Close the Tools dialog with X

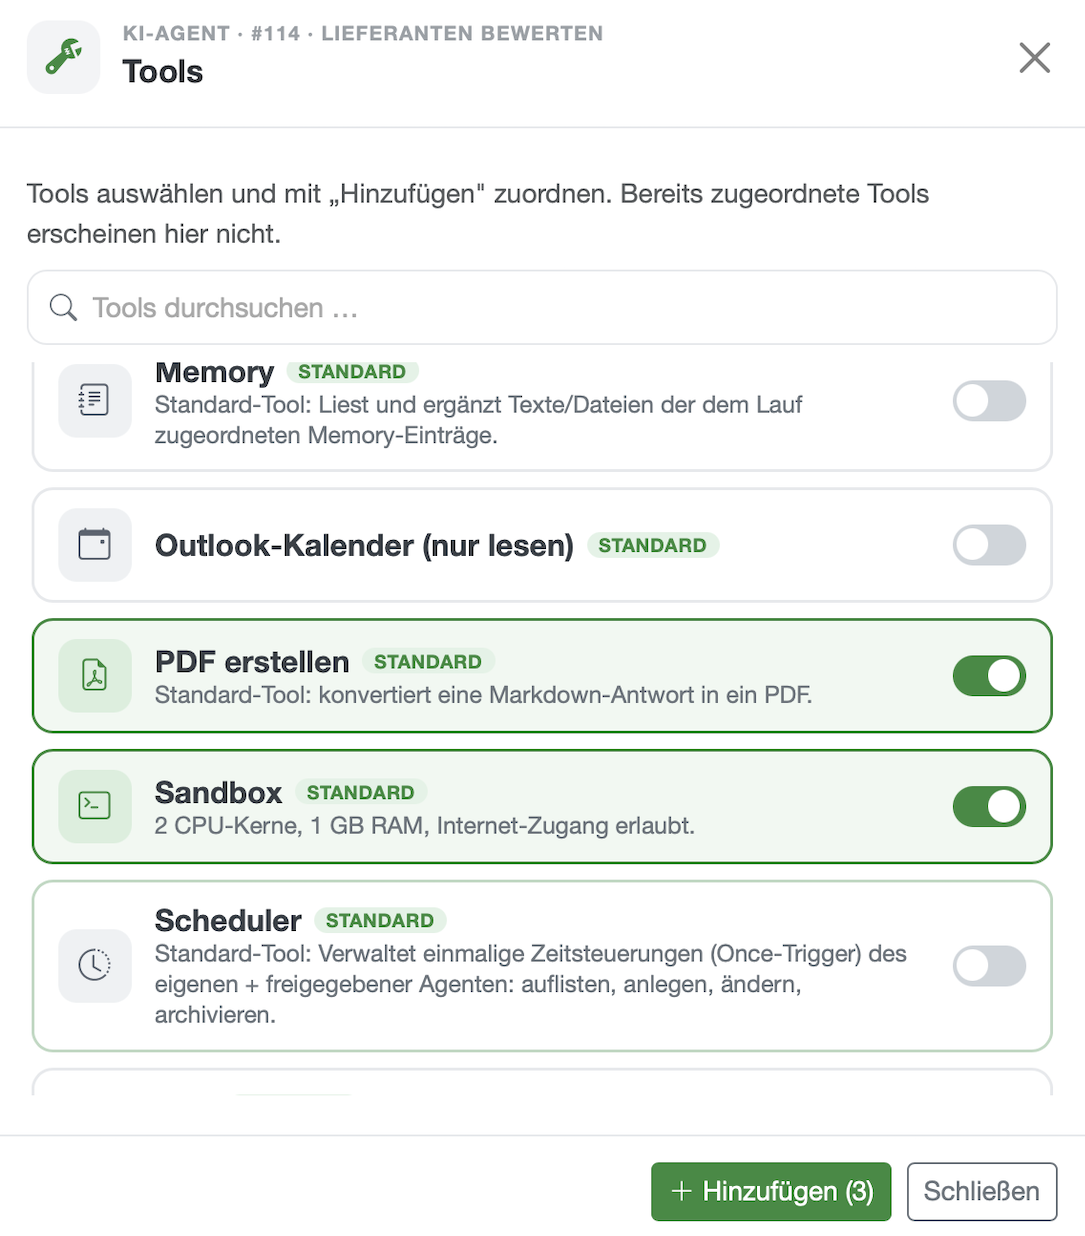point(1034,58)
